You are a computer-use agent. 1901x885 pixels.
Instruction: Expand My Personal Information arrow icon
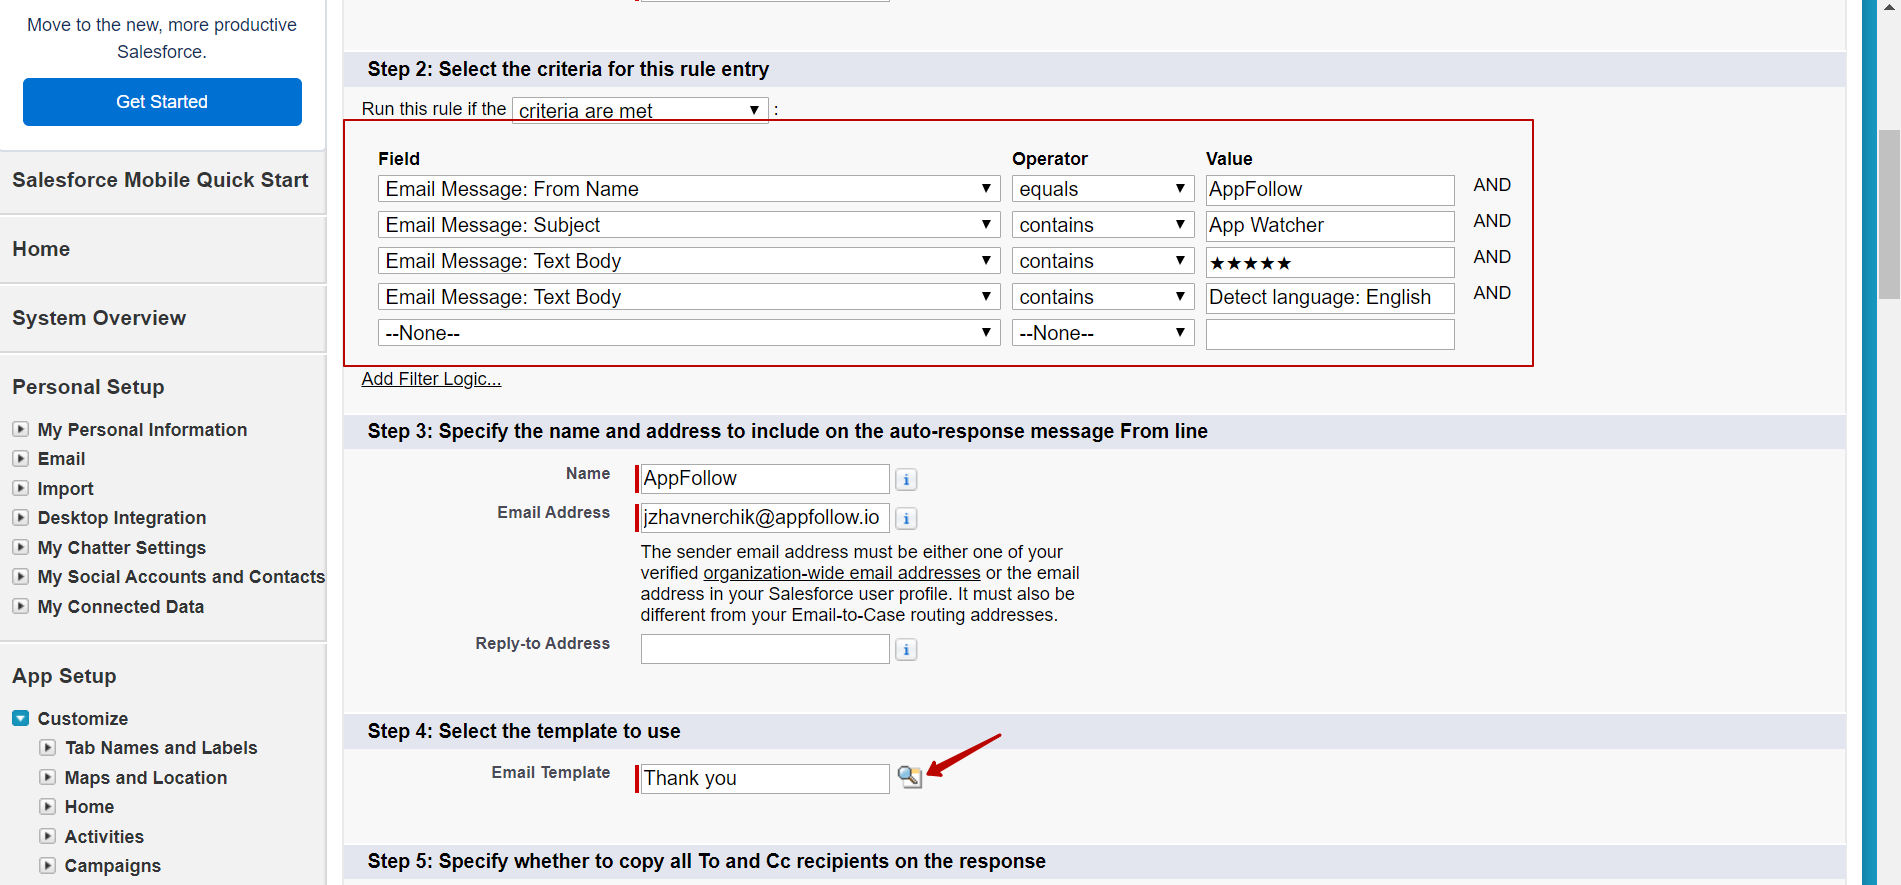(20, 429)
